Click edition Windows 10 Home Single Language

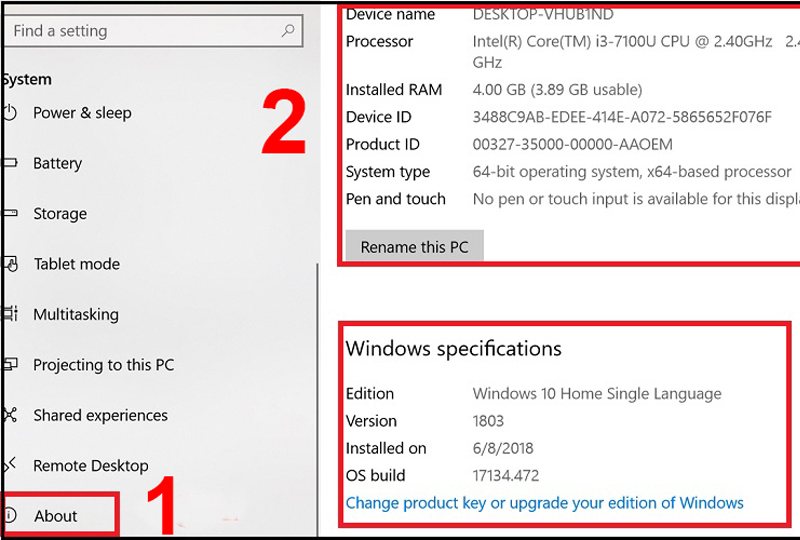tap(597, 394)
